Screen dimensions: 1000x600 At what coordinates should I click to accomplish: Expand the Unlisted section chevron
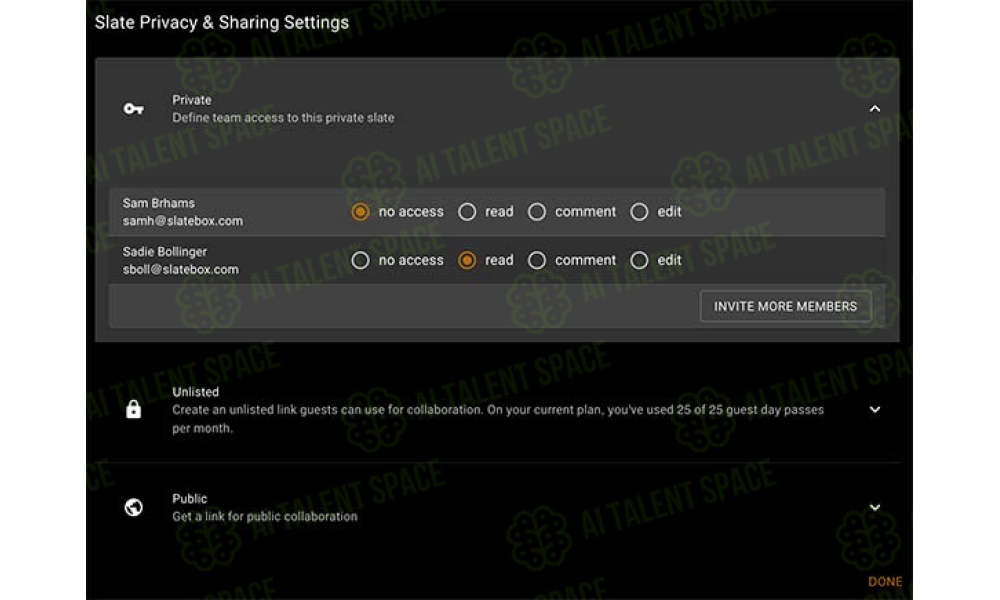pyautogui.click(x=875, y=409)
